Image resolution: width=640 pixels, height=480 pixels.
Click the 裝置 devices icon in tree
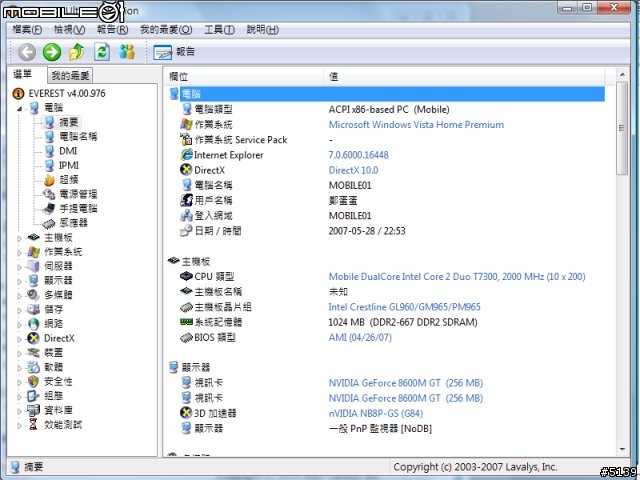coord(33,352)
